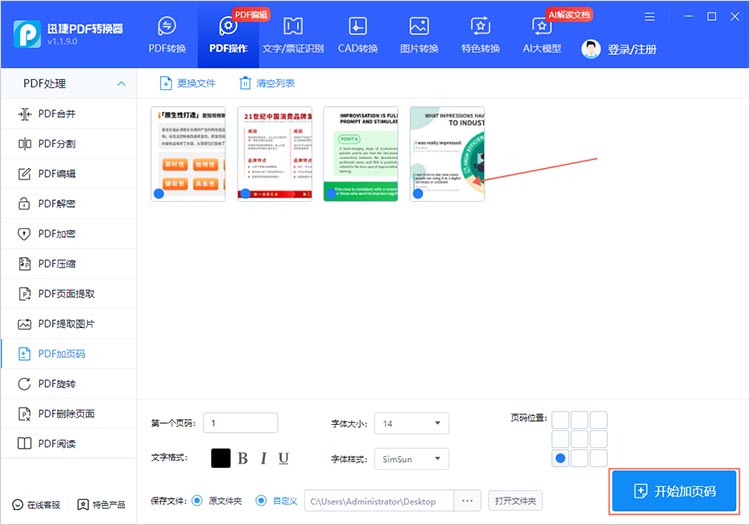This screenshot has width=750, height=525.
Task: Click the 打开文件夹 button
Action: [x=514, y=501]
